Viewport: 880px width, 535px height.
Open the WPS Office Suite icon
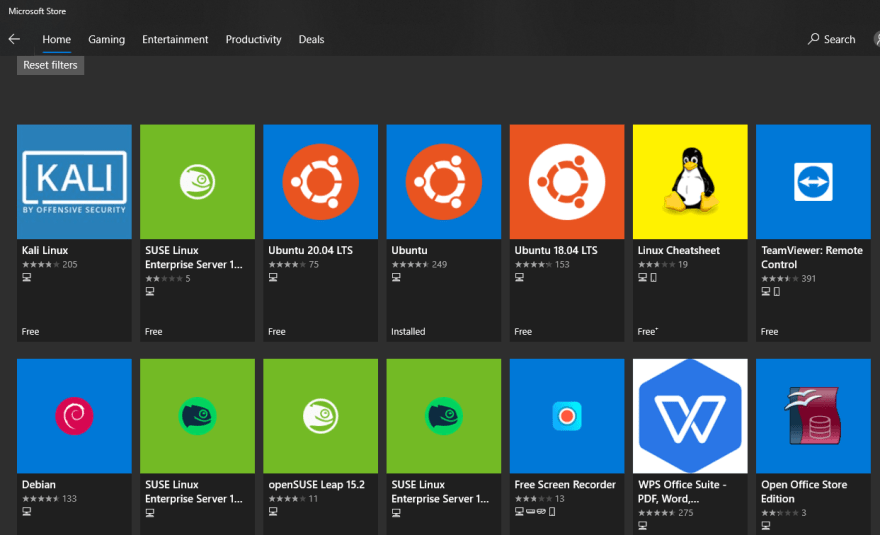690,416
